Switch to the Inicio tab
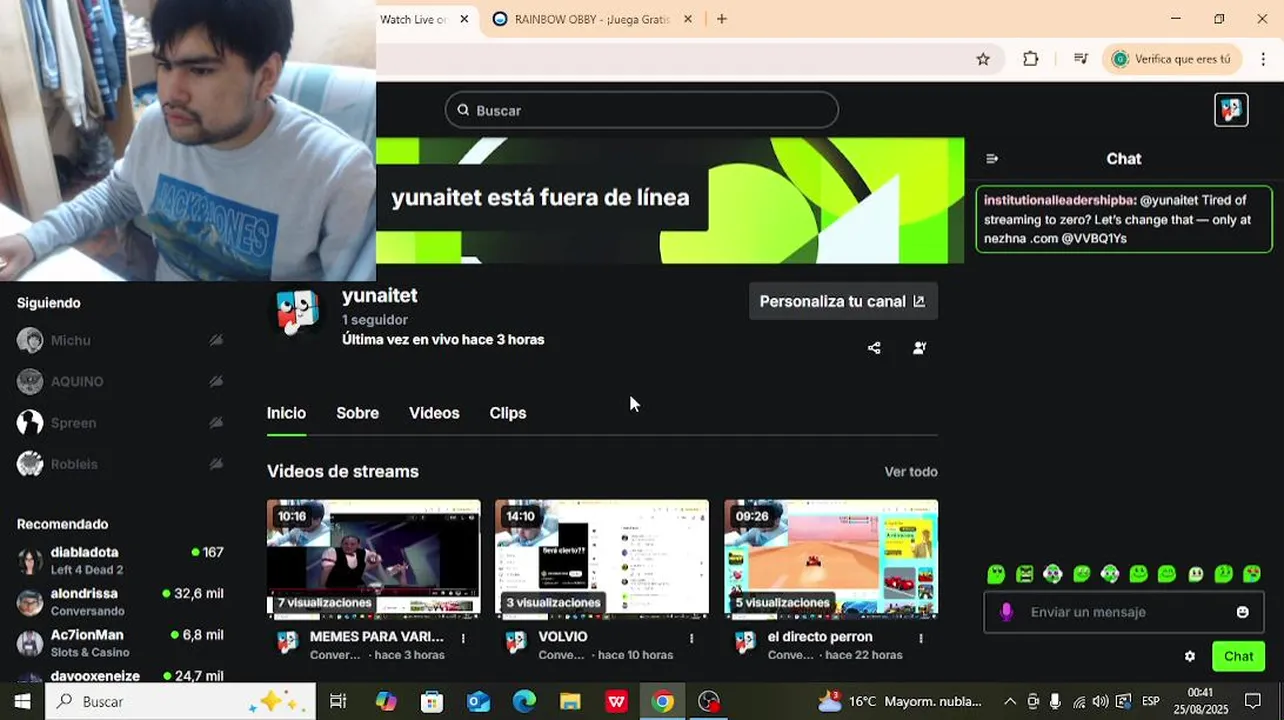The height and width of the screenshot is (720, 1284). pos(286,413)
